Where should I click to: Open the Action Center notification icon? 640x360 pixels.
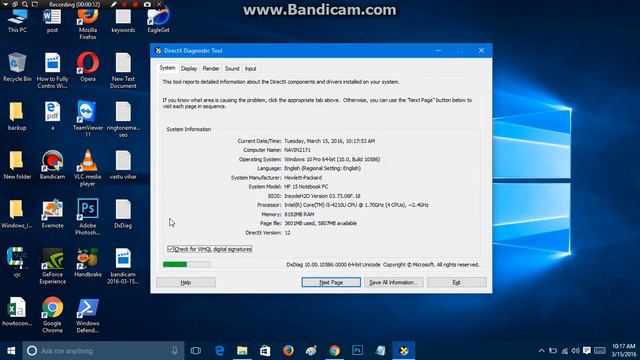click(587, 351)
